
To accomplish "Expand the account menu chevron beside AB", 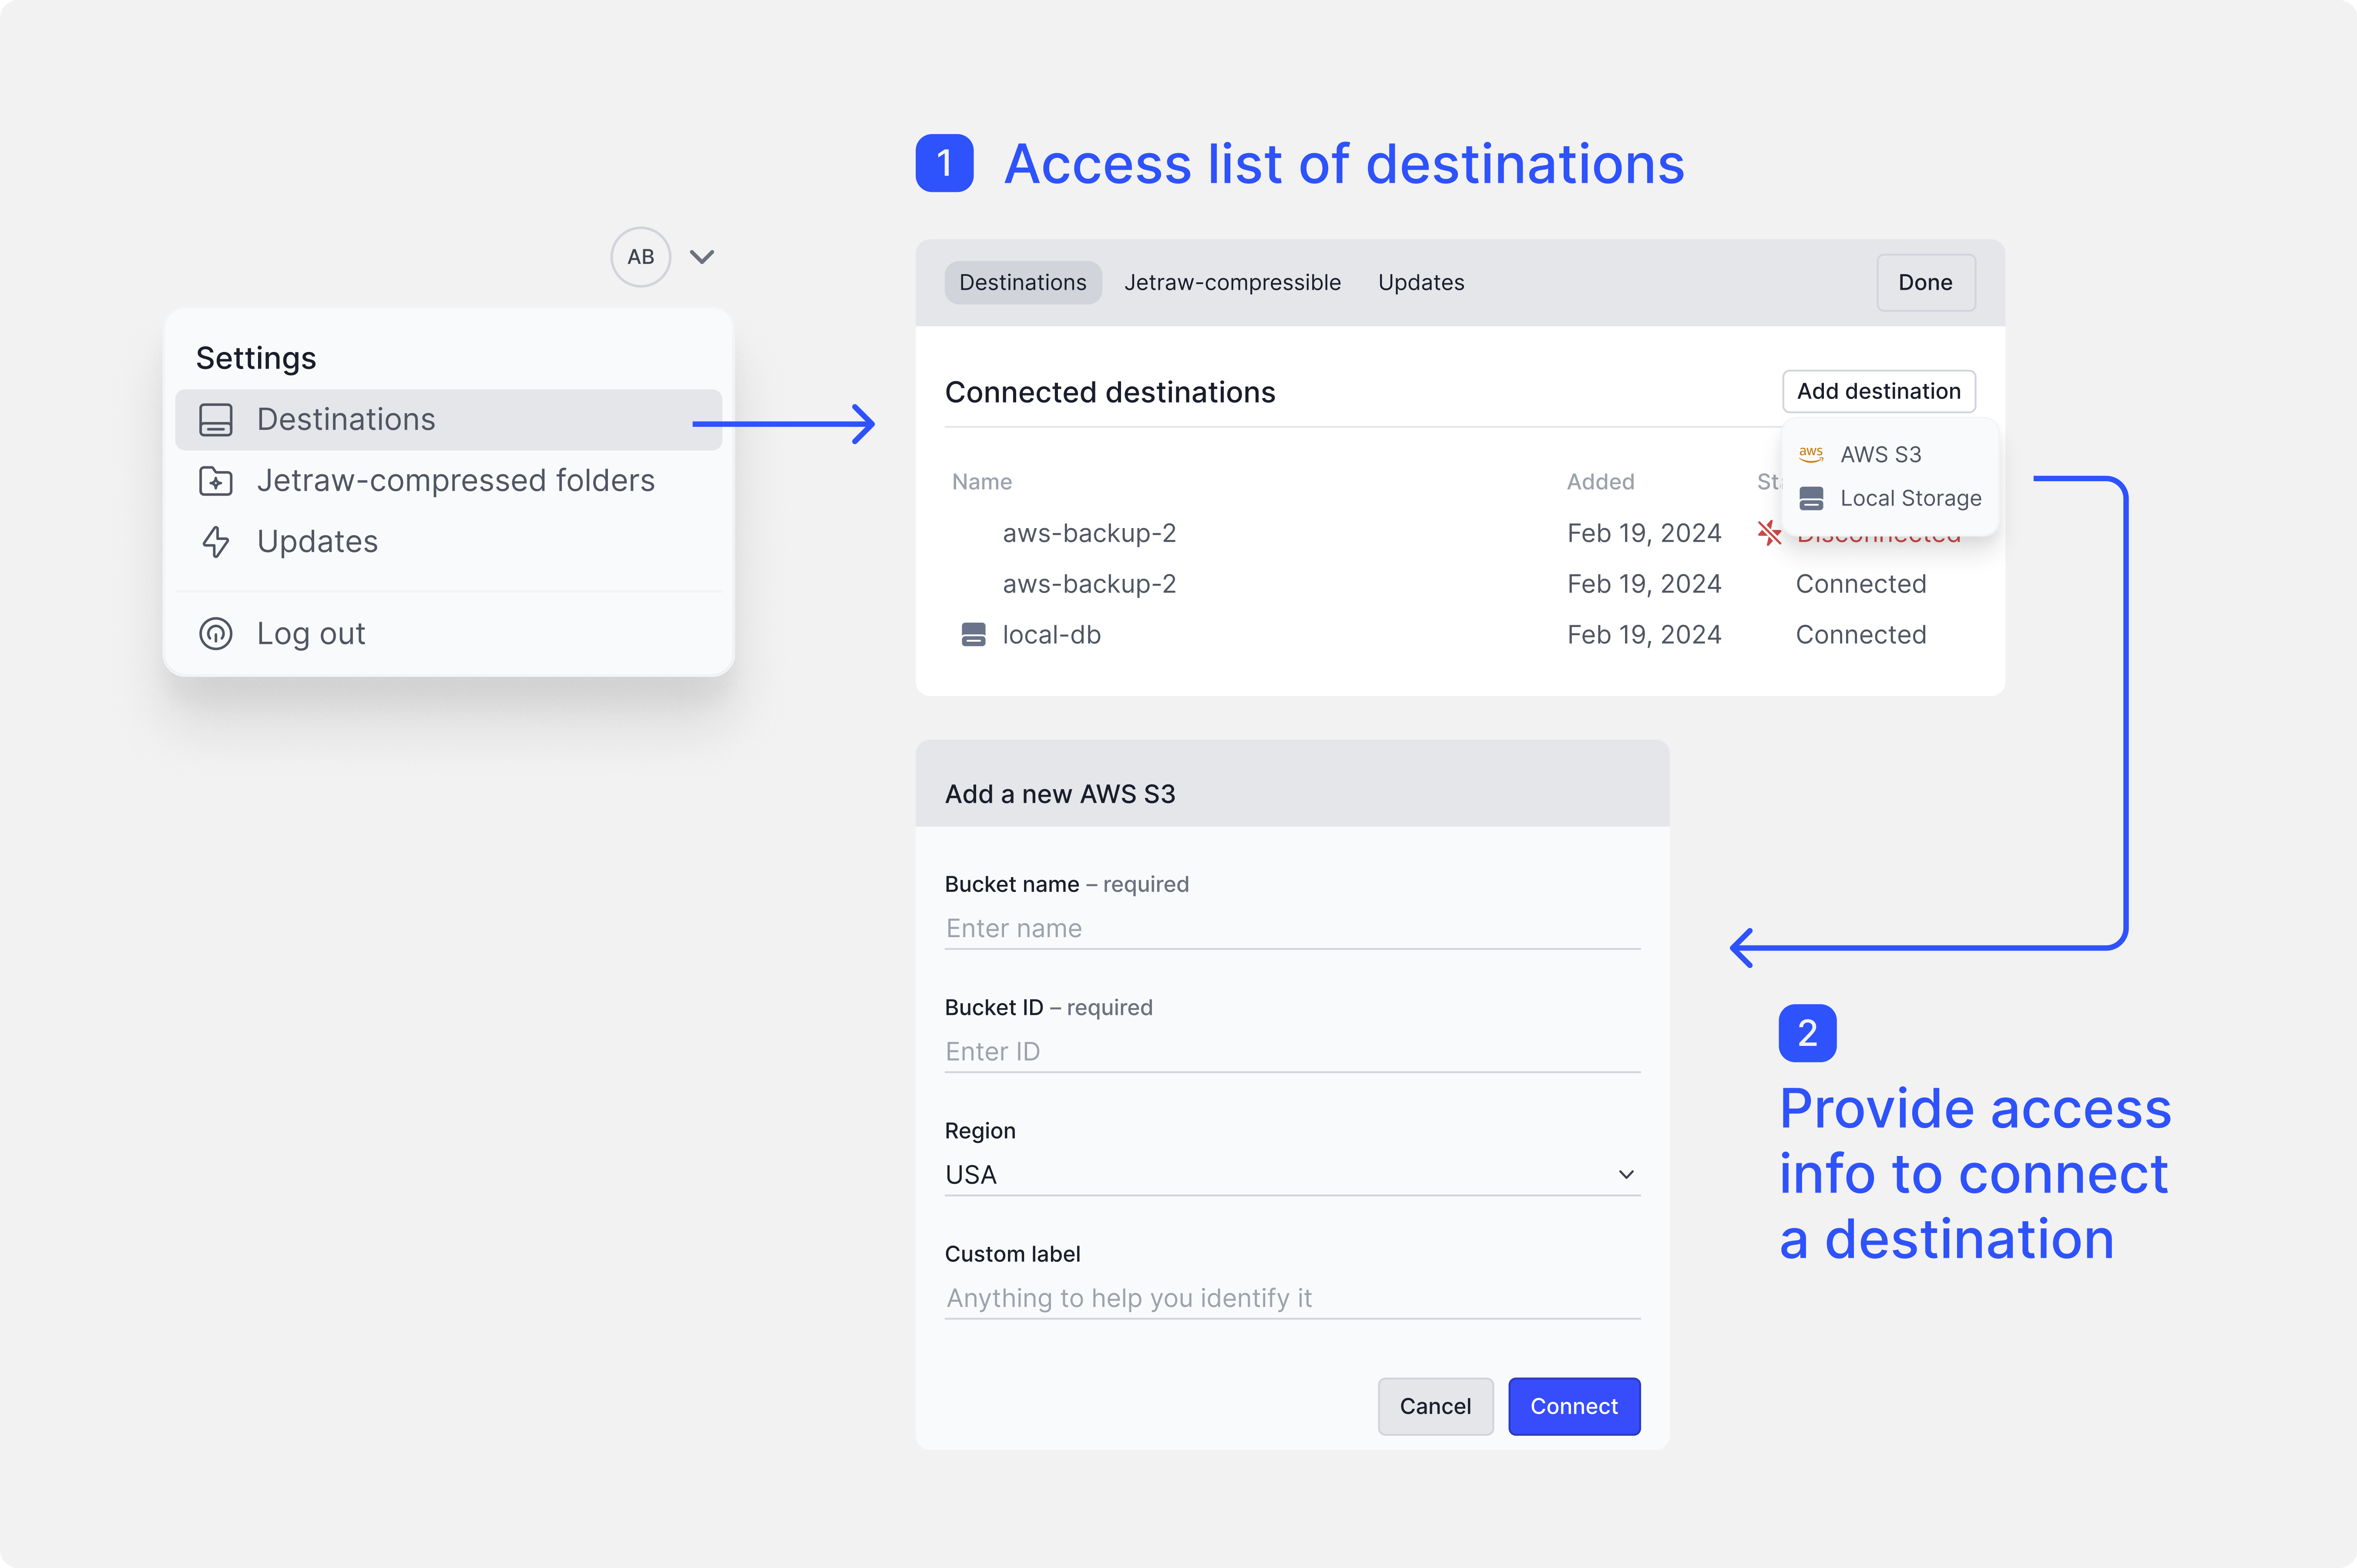I will pyautogui.click(x=702, y=257).
